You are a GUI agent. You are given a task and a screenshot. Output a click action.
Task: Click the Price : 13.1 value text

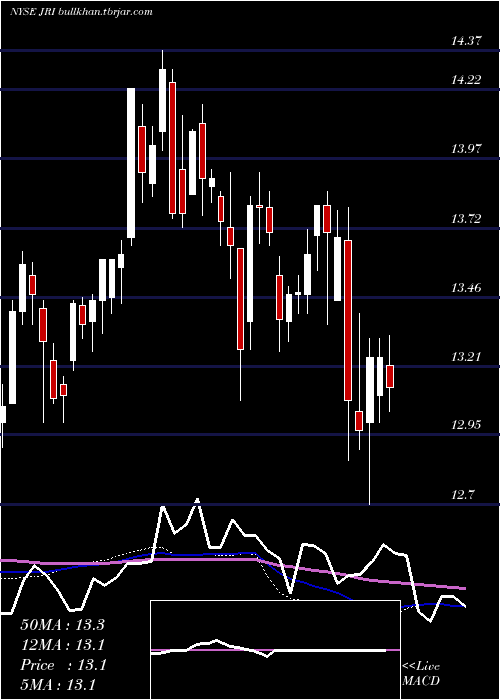click(63, 665)
